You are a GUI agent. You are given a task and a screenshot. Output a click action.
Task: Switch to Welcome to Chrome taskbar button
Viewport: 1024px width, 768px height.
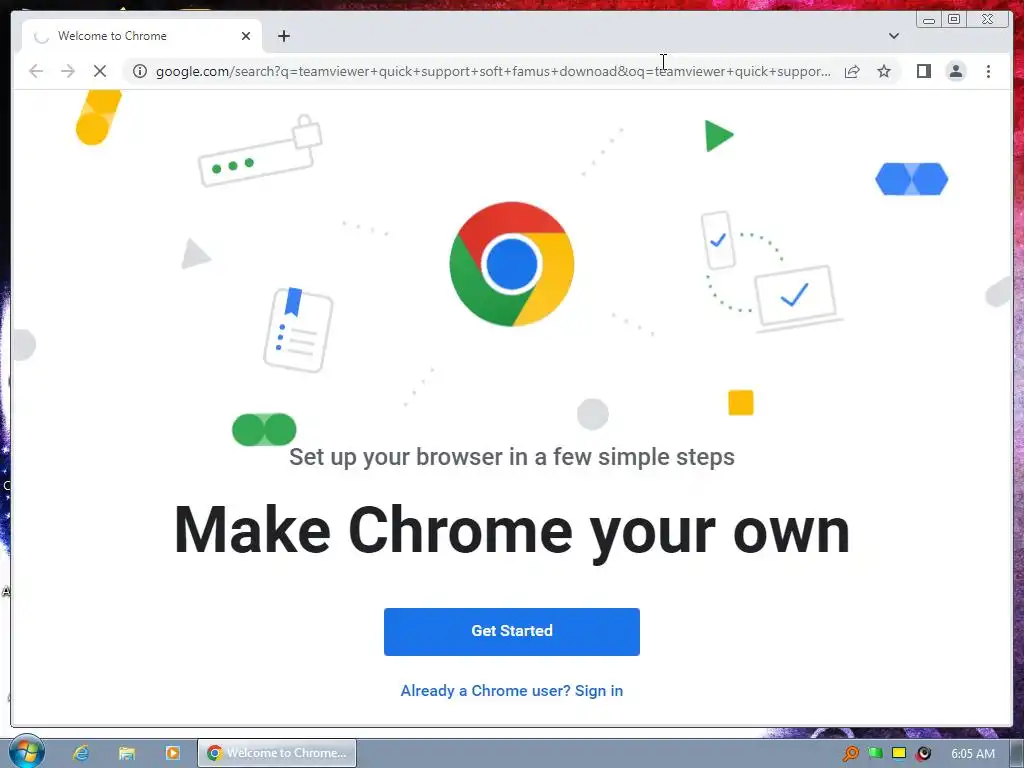point(277,753)
